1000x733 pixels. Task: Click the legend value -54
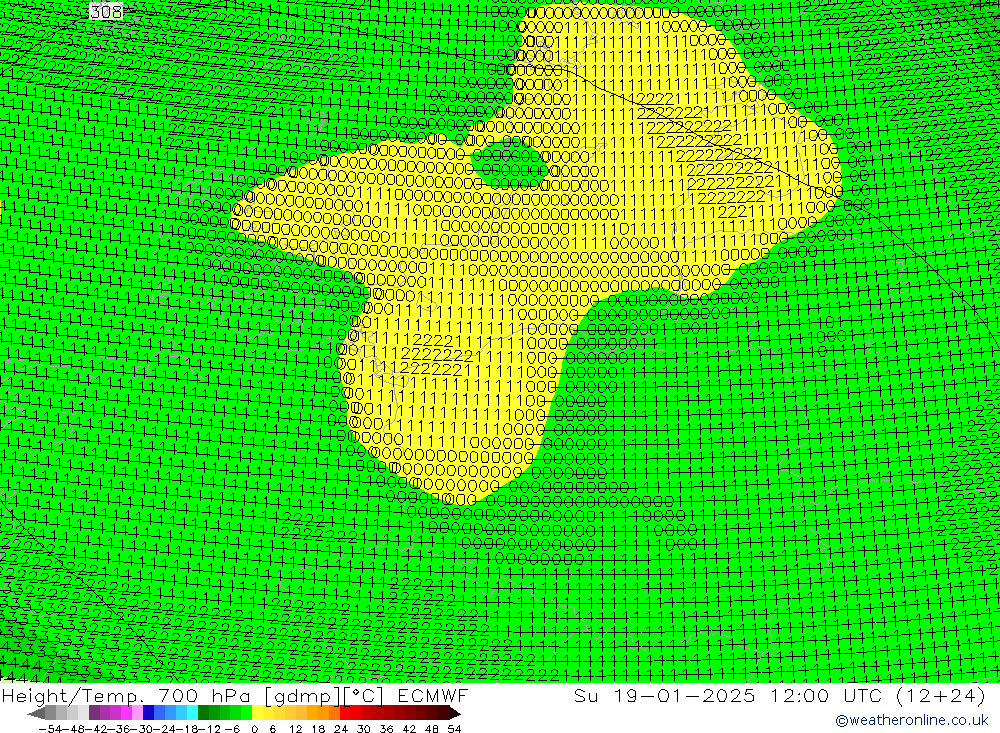pos(51,729)
